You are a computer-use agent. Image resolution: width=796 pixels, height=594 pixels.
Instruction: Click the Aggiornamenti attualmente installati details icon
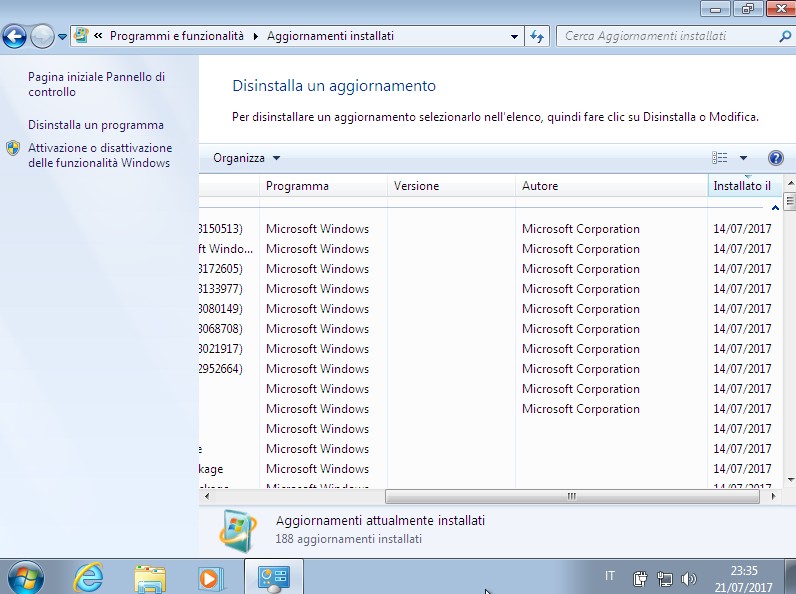click(238, 530)
